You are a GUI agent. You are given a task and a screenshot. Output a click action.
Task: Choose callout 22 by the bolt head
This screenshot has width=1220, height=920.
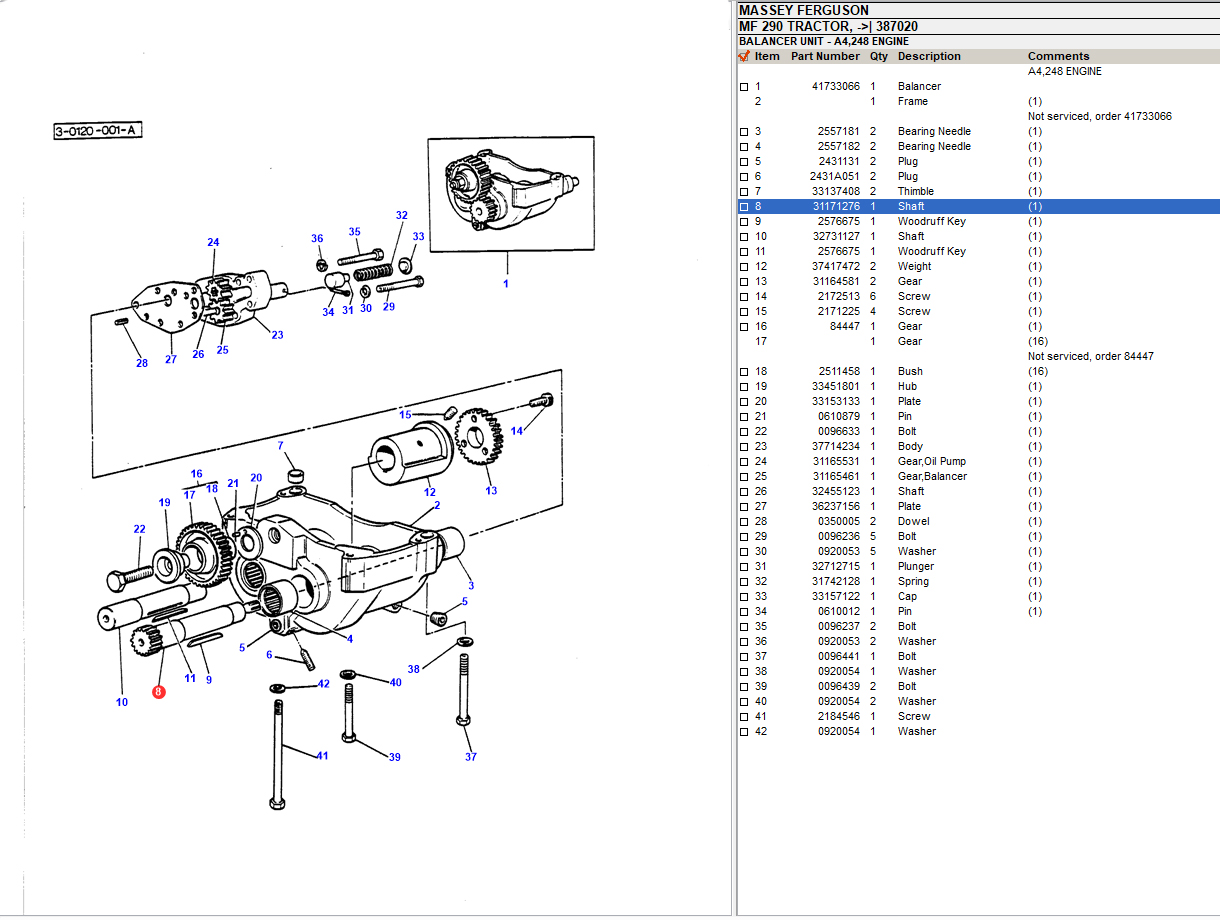click(139, 530)
